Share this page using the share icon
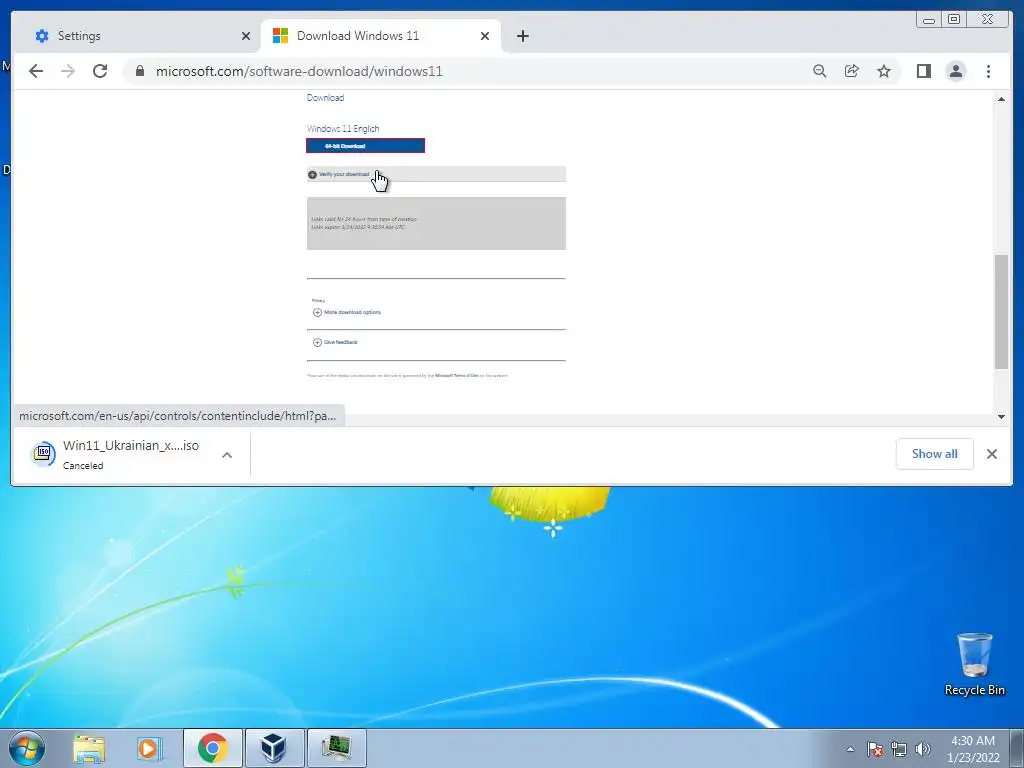 coord(852,71)
